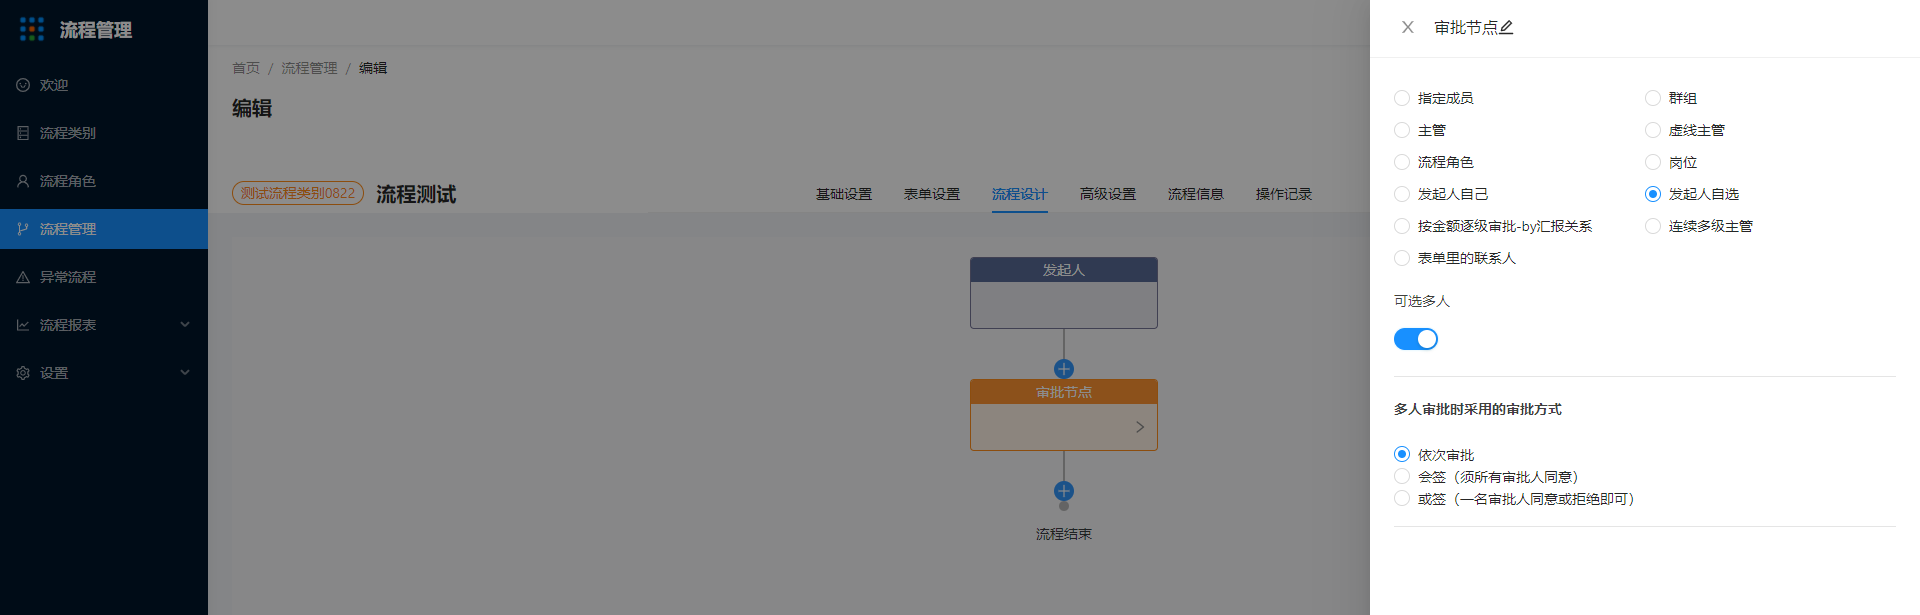1920x615 pixels.
Task: Click the 流程报表 chart icon
Action: [23, 325]
